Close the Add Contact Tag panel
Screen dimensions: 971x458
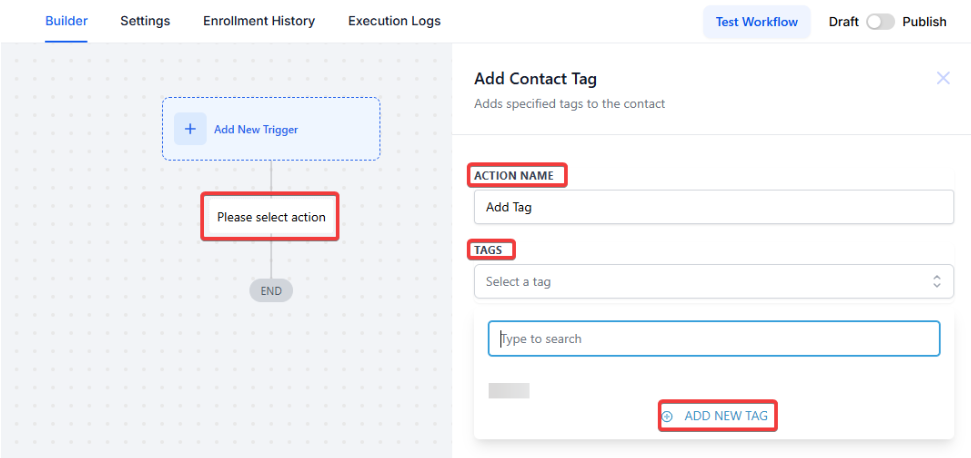(x=942, y=78)
